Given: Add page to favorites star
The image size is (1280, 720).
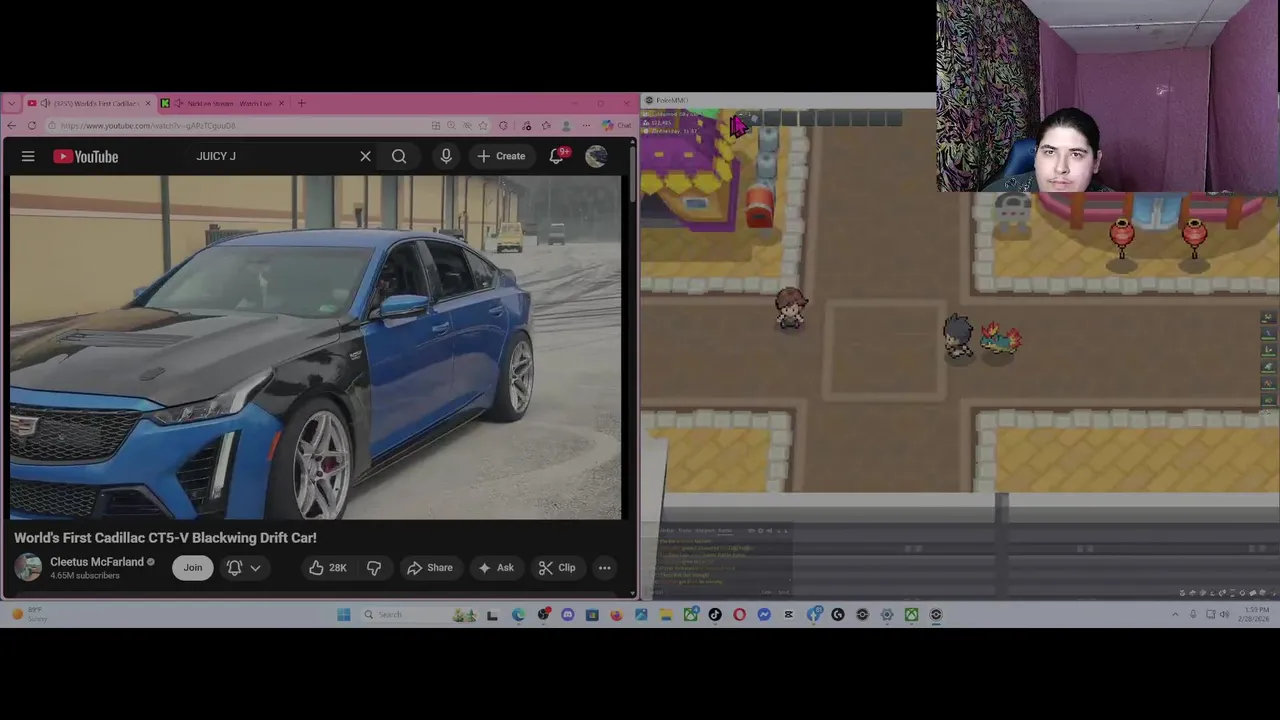Looking at the screenshot, I should (x=482, y=125).
